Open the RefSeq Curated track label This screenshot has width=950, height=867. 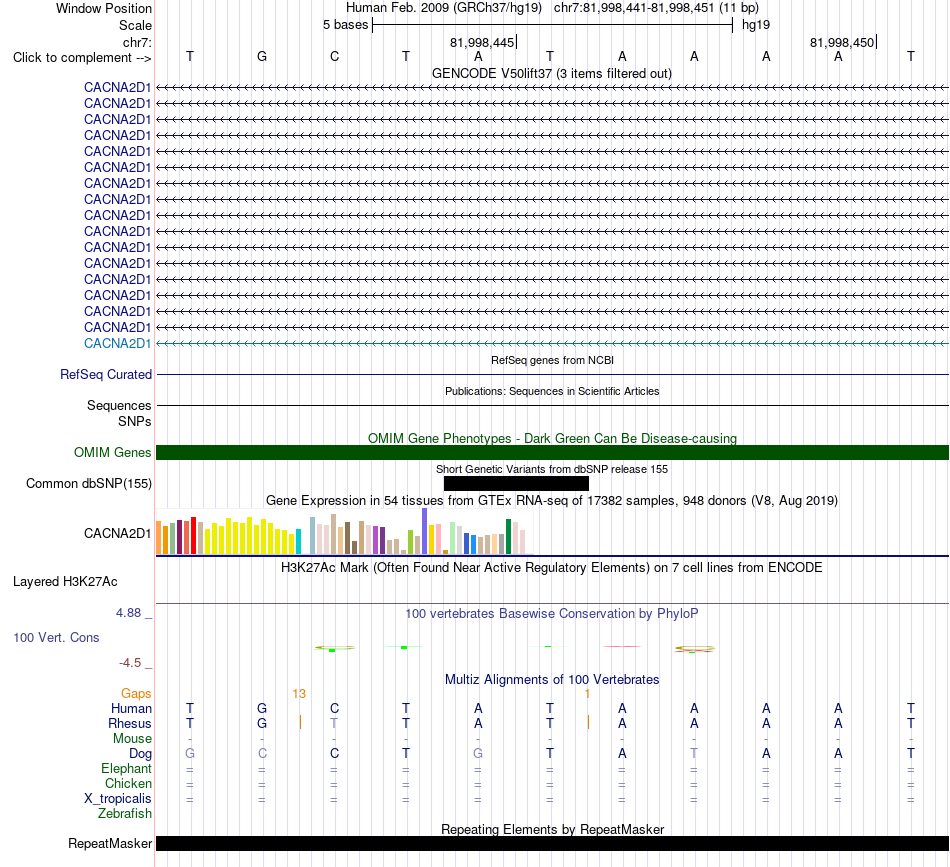point(106,374)
